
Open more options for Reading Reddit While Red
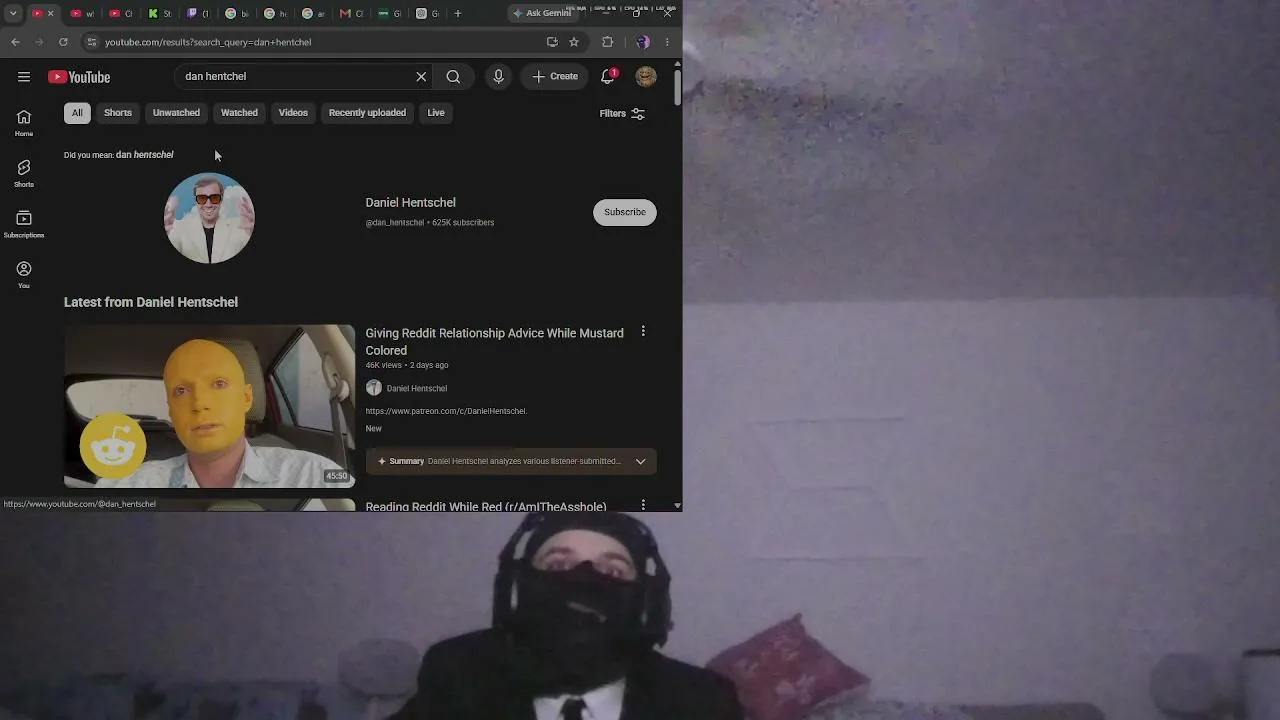pyautogui.click(x=643, y=505)
